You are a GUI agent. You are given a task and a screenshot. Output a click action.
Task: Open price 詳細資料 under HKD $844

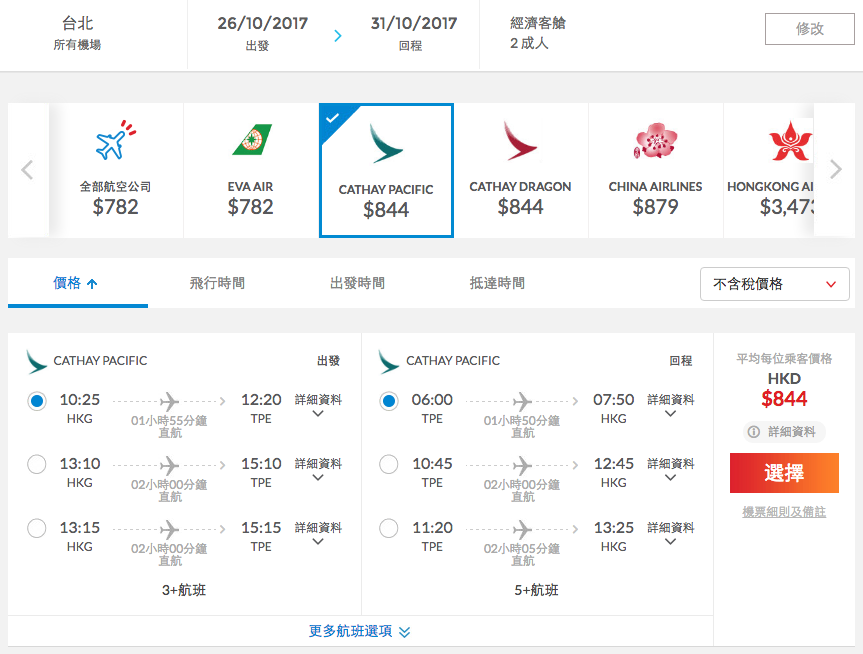[784, 432]
